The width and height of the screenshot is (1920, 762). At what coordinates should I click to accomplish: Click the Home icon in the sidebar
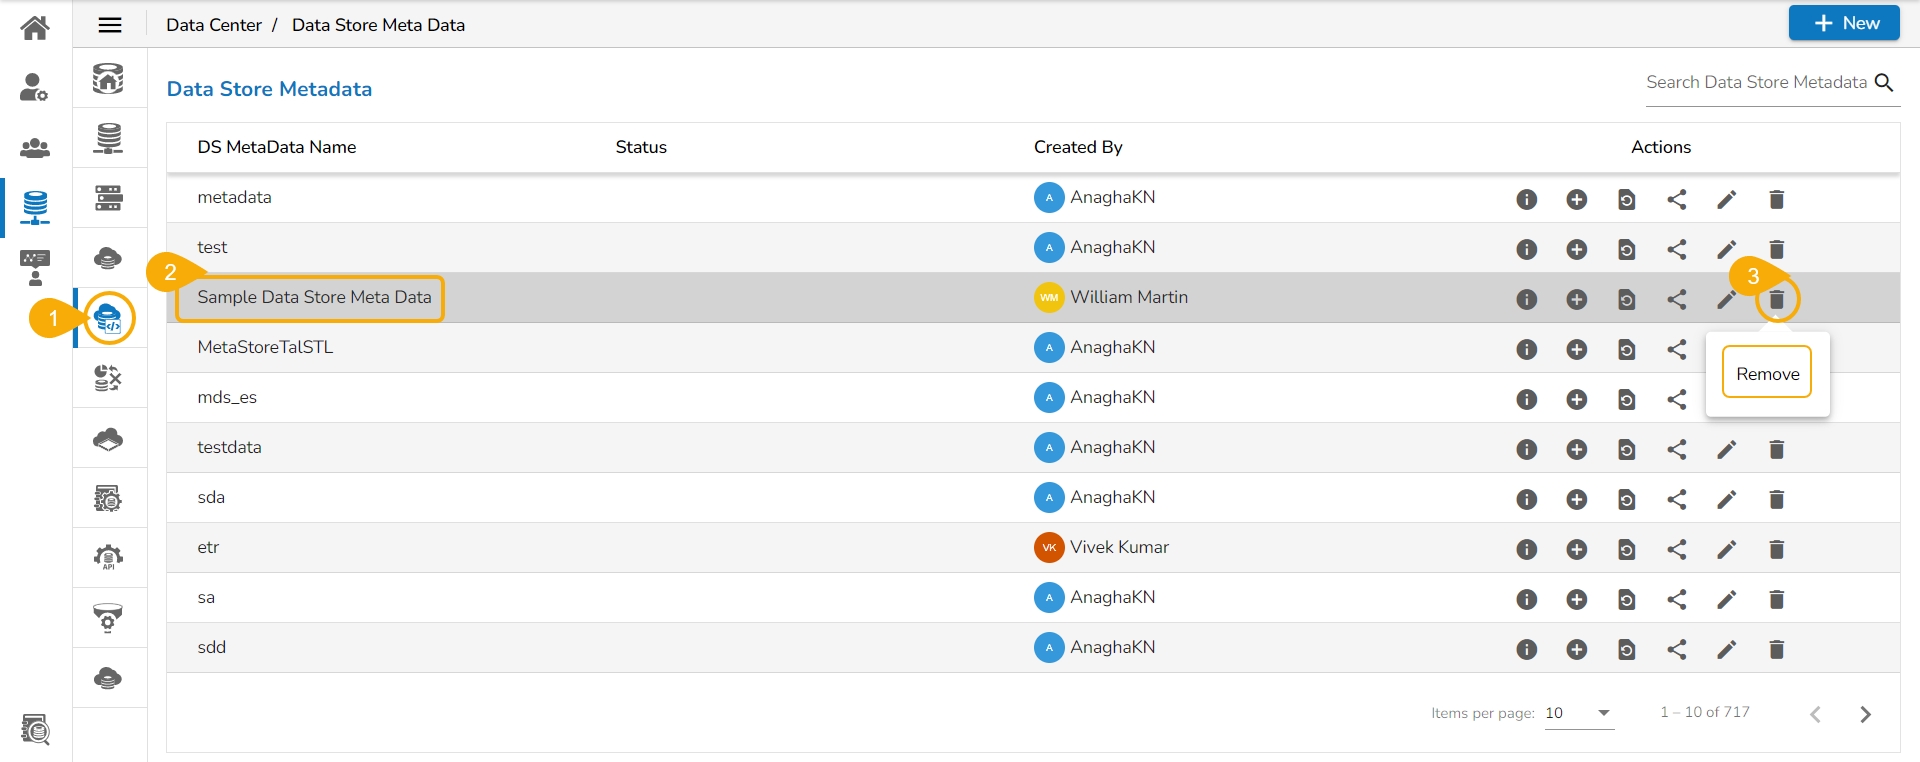click(x=35, y=27)
